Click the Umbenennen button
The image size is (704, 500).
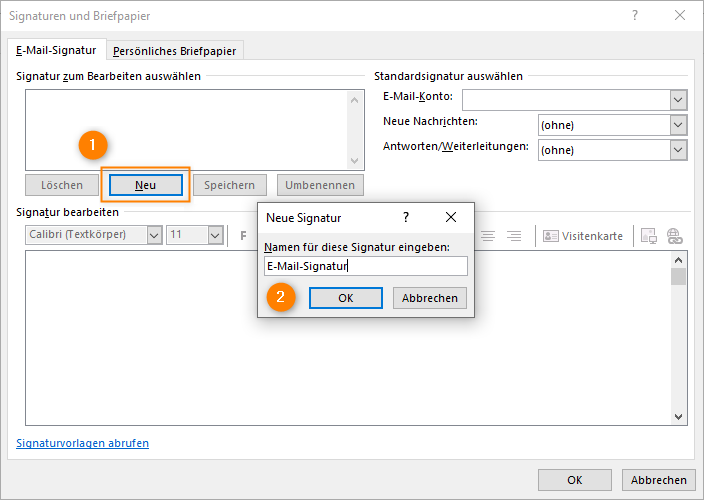[320, 185]
